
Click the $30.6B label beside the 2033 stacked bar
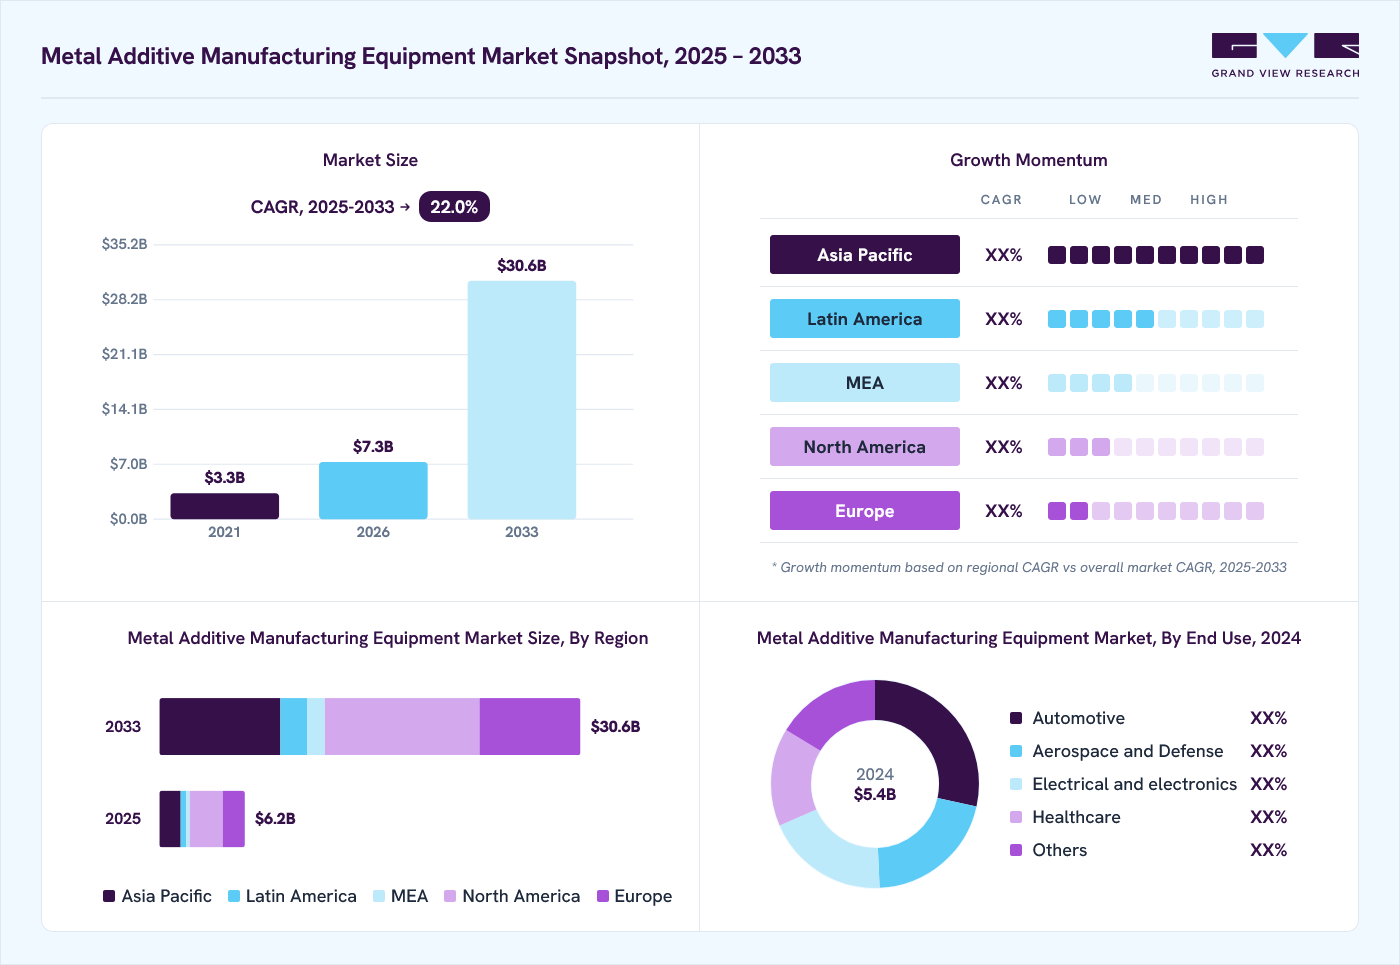[615, 727]
